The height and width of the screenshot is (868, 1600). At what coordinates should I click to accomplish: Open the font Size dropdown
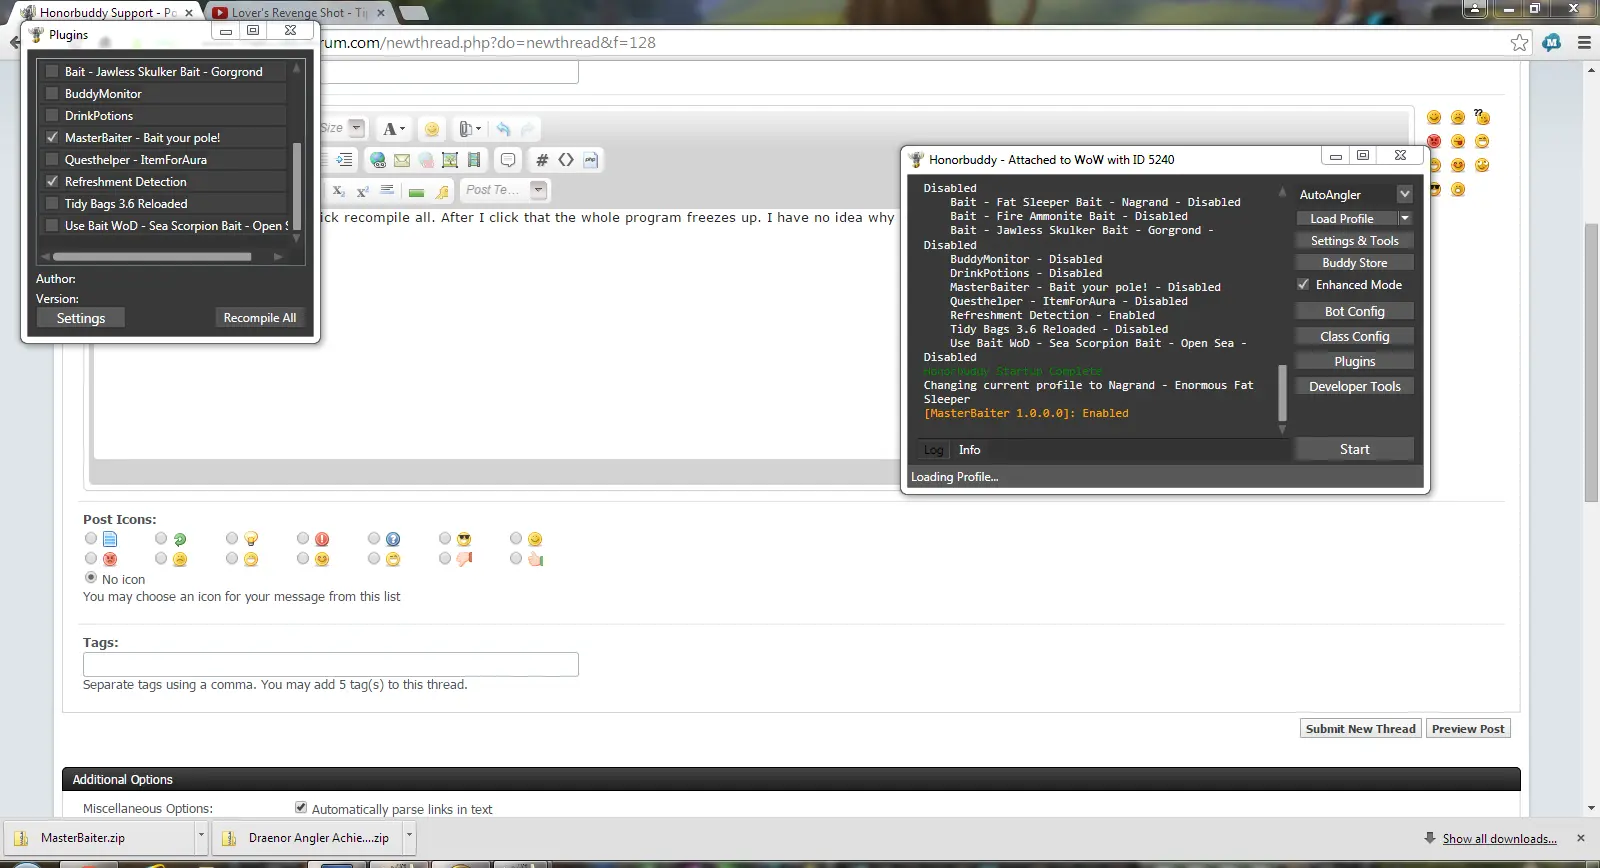[x=356, y=128]
